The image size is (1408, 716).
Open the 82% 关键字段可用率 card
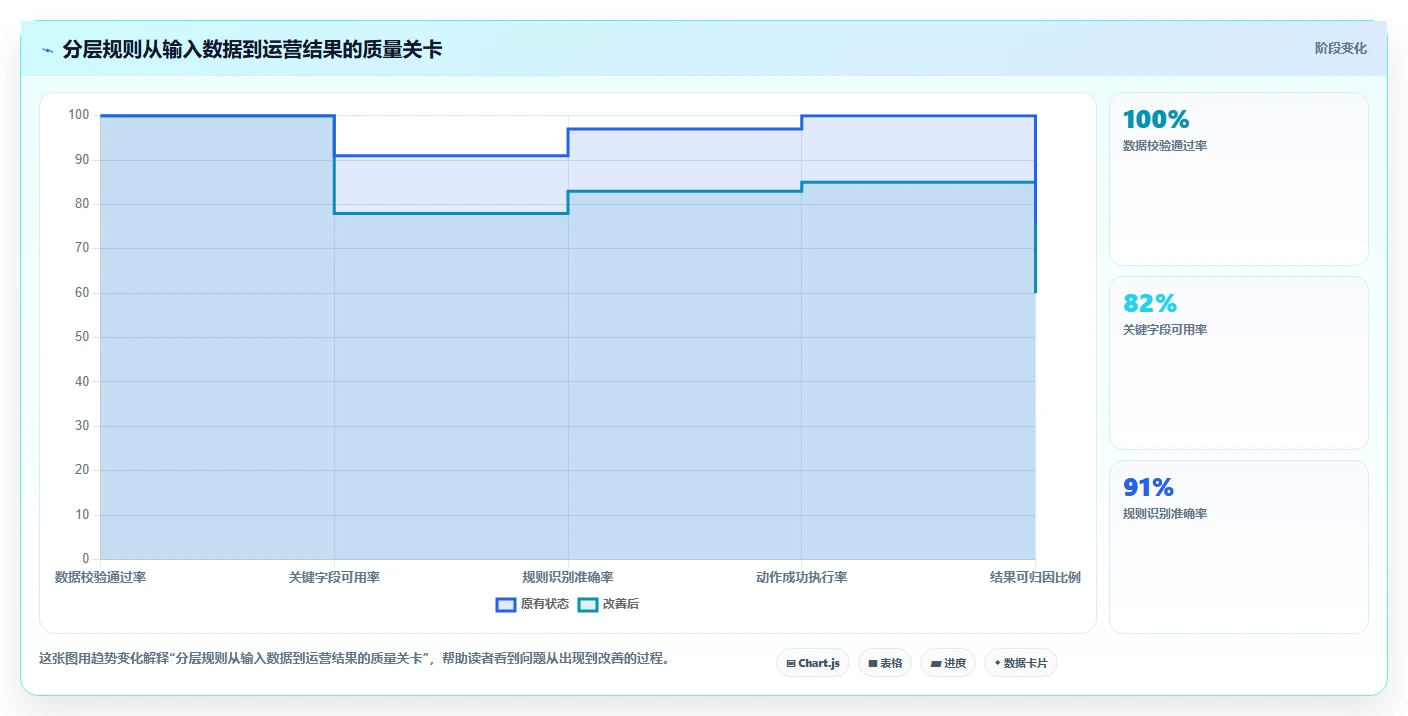click(1238, 363)
